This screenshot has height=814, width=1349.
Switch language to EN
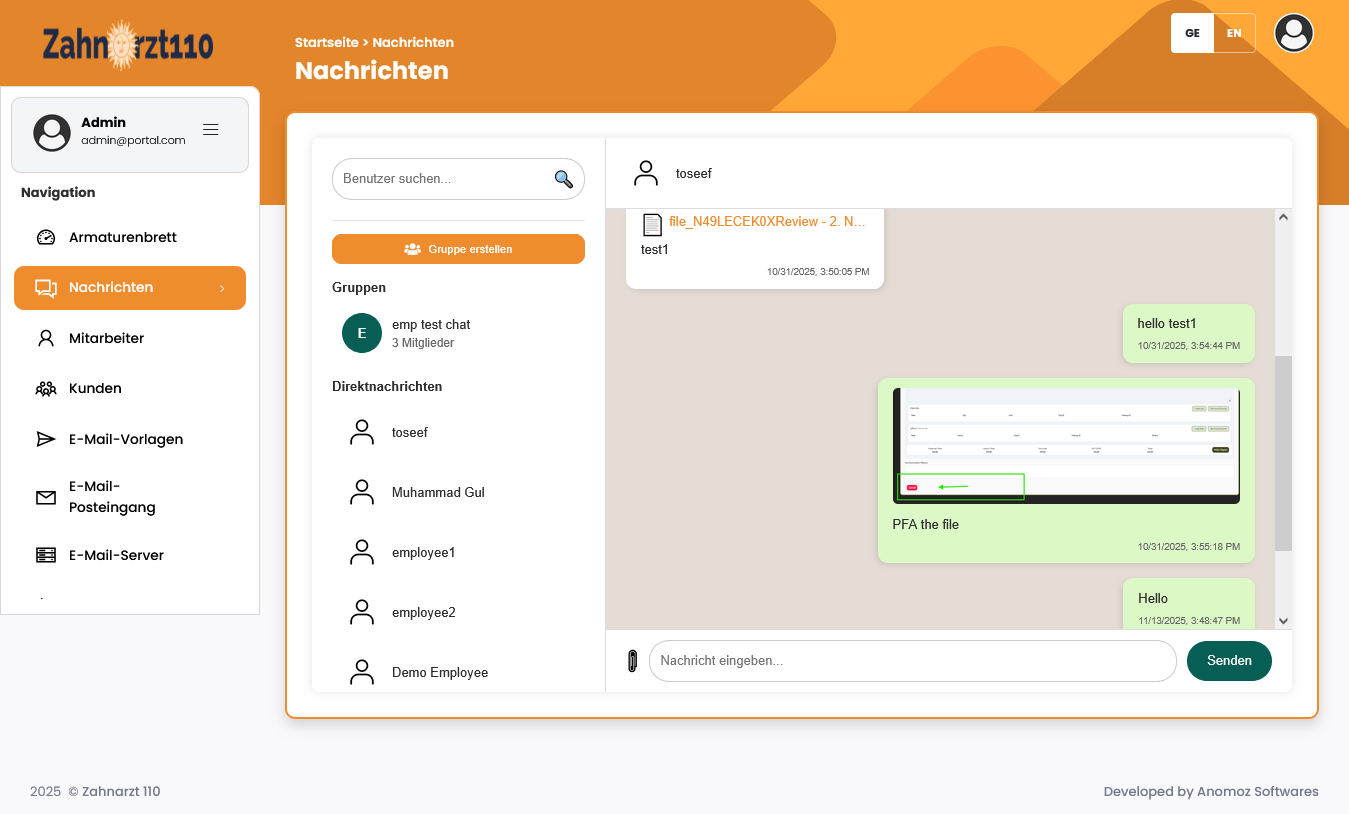(x=1234, y=33)
